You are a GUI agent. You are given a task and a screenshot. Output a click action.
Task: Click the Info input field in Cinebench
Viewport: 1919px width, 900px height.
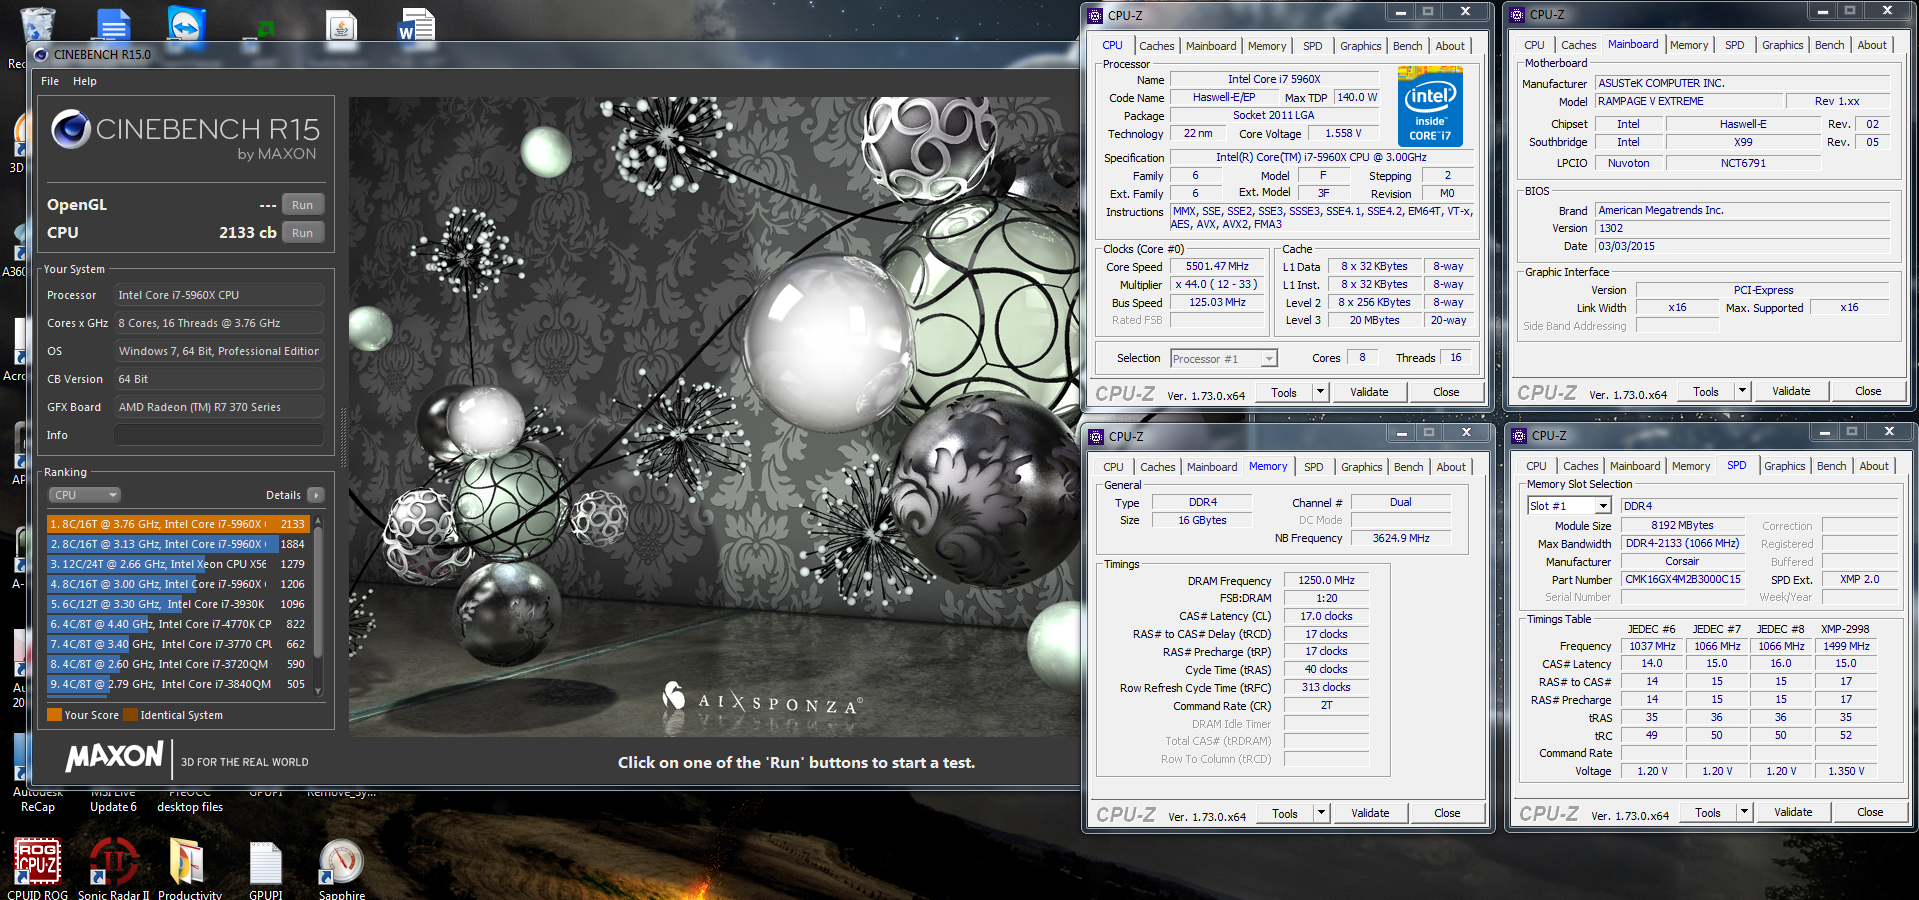click(x=218, y=435)
